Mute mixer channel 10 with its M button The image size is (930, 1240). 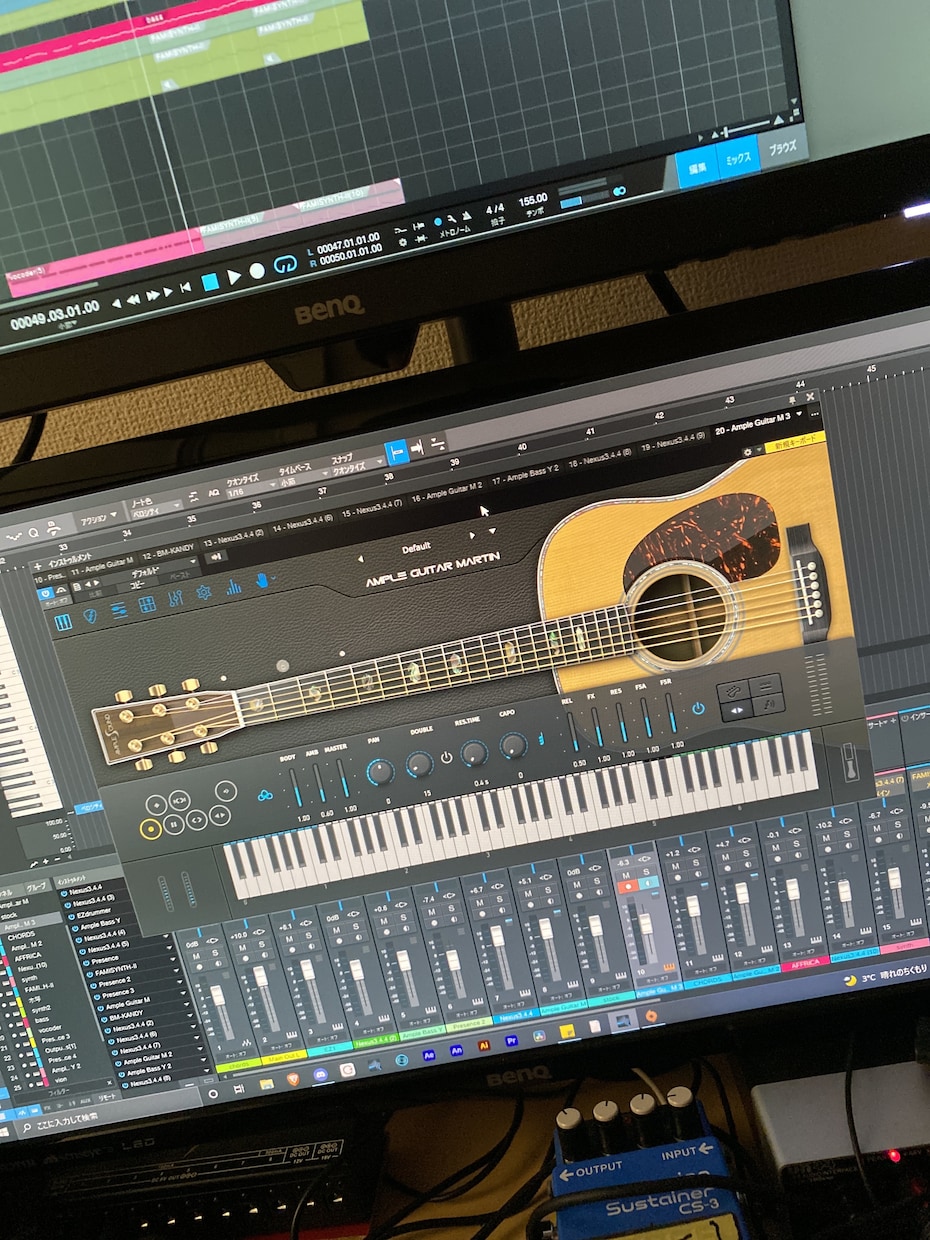[x=625, y=873]
